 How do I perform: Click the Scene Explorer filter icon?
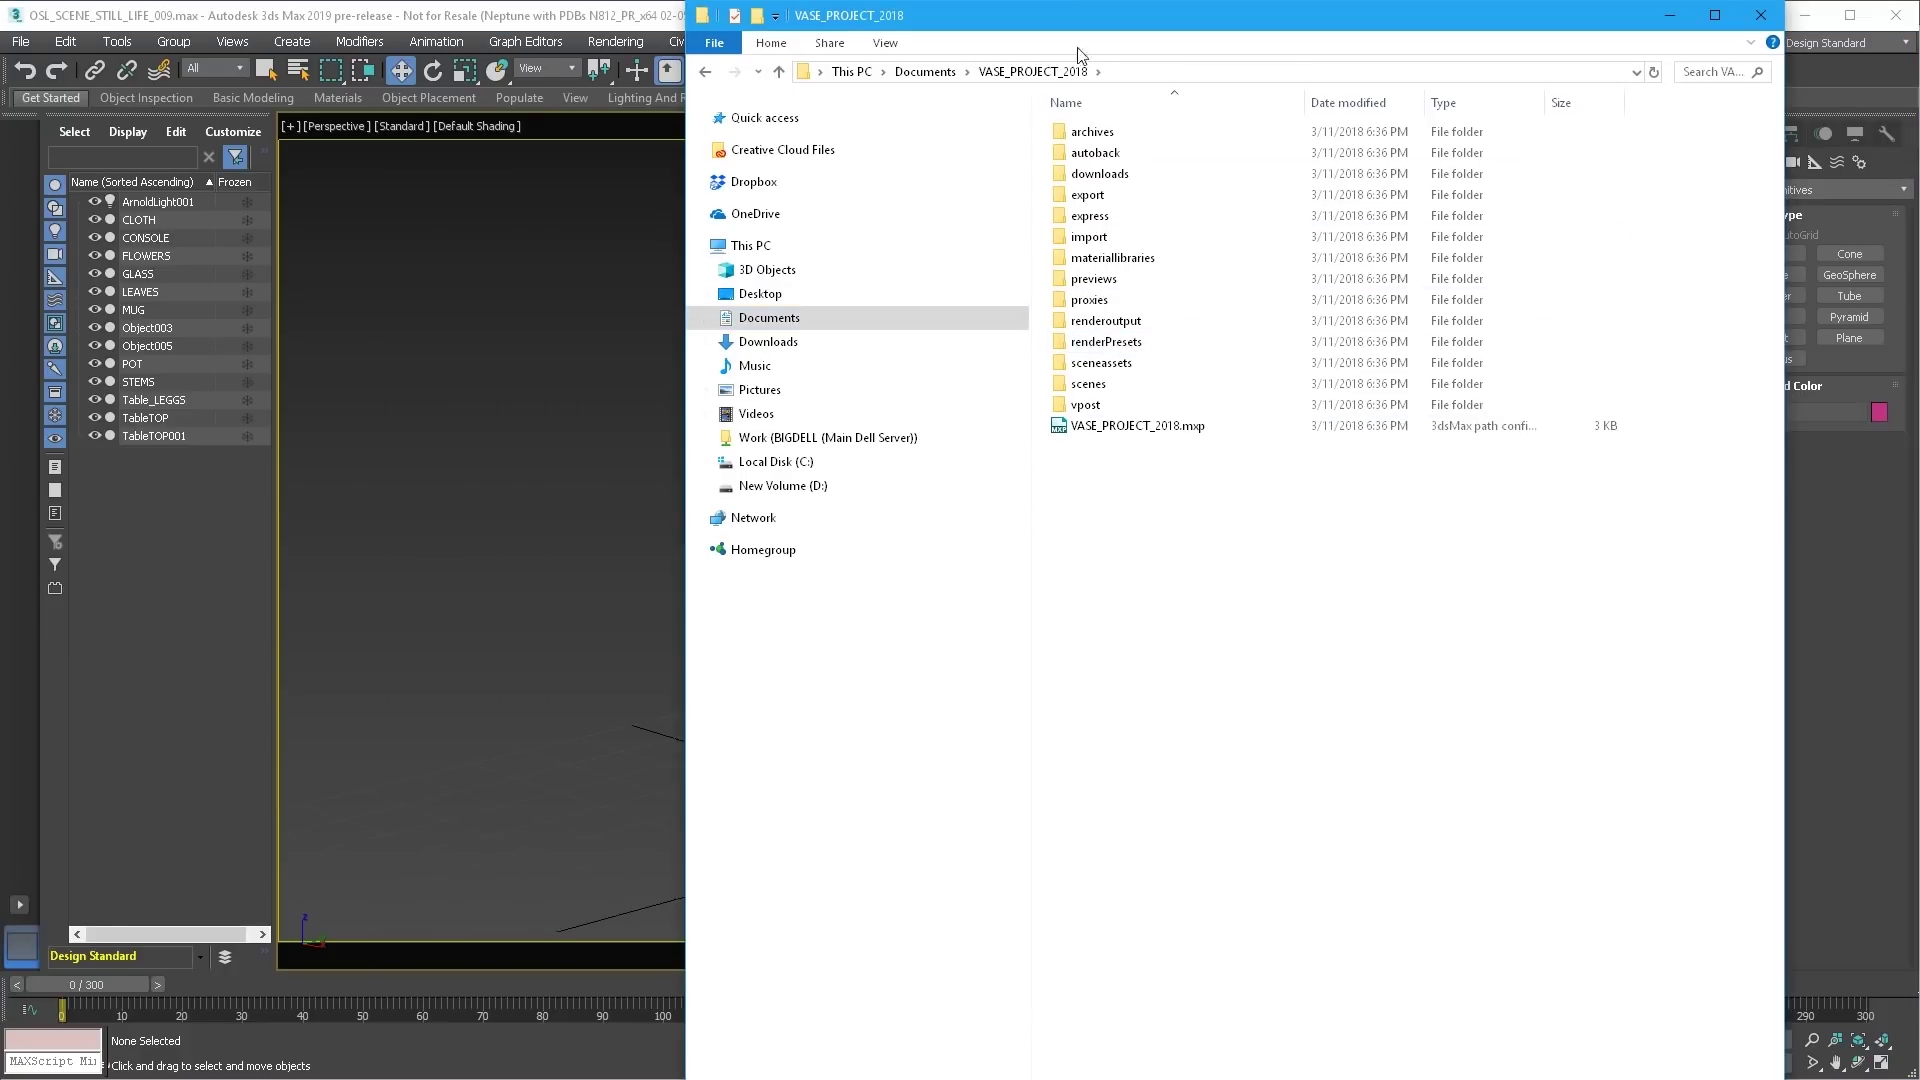point(235,157)
